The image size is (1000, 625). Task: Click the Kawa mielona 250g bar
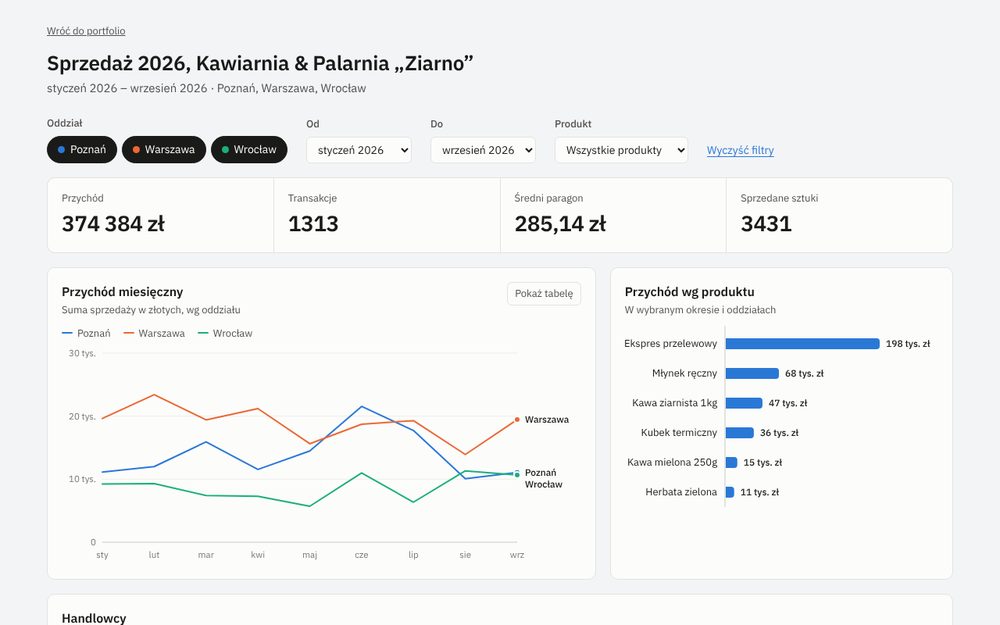(x=732, y=462)
